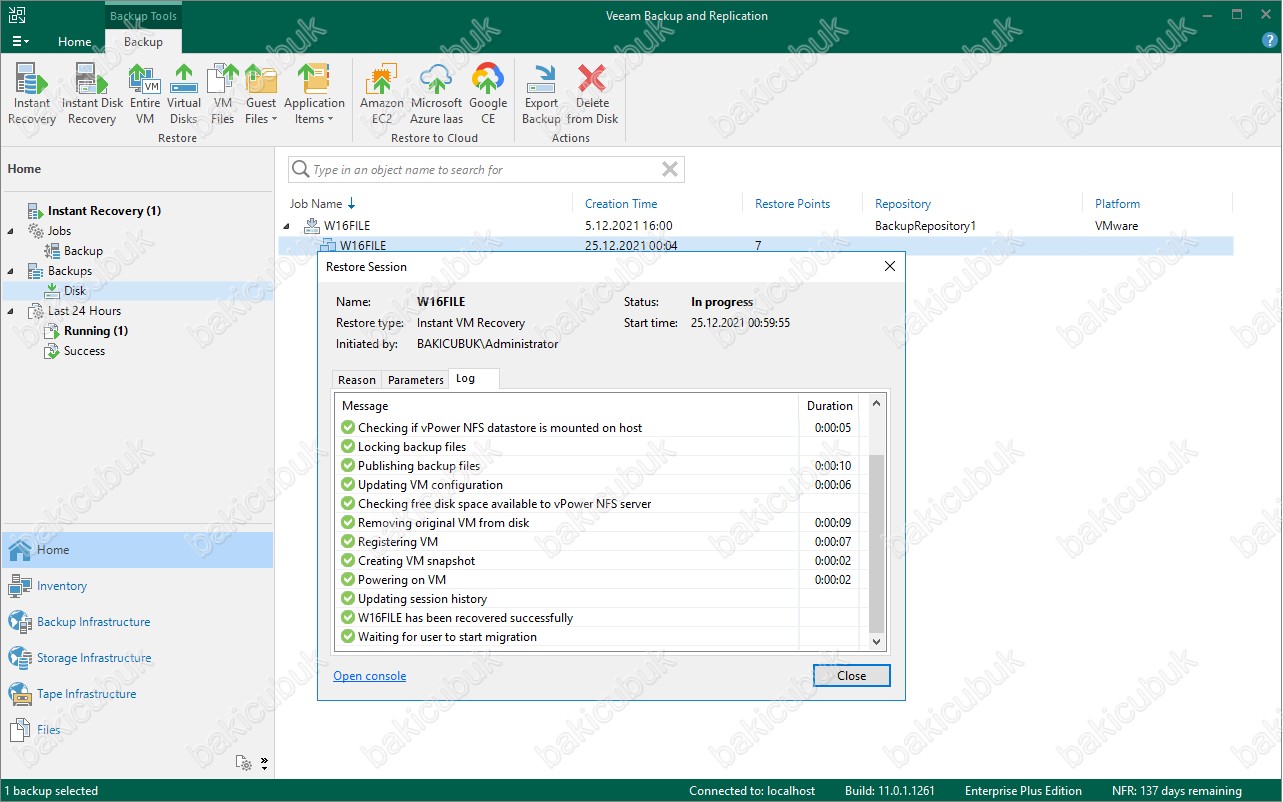Image resolution: width=1283 pixels, height=802 pixels.
Task: Select the Backup Tools contextual tab
Action: tap(143, 16)
